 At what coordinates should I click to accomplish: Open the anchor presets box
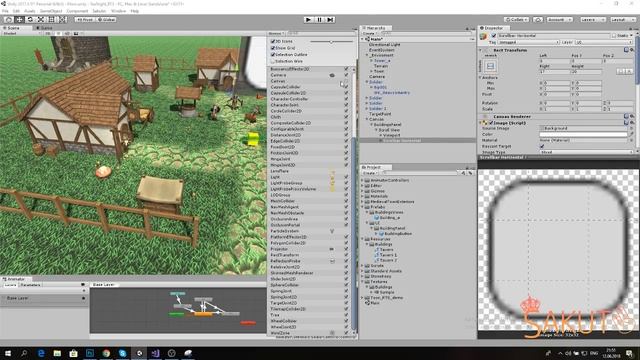[x=490, y=66]
